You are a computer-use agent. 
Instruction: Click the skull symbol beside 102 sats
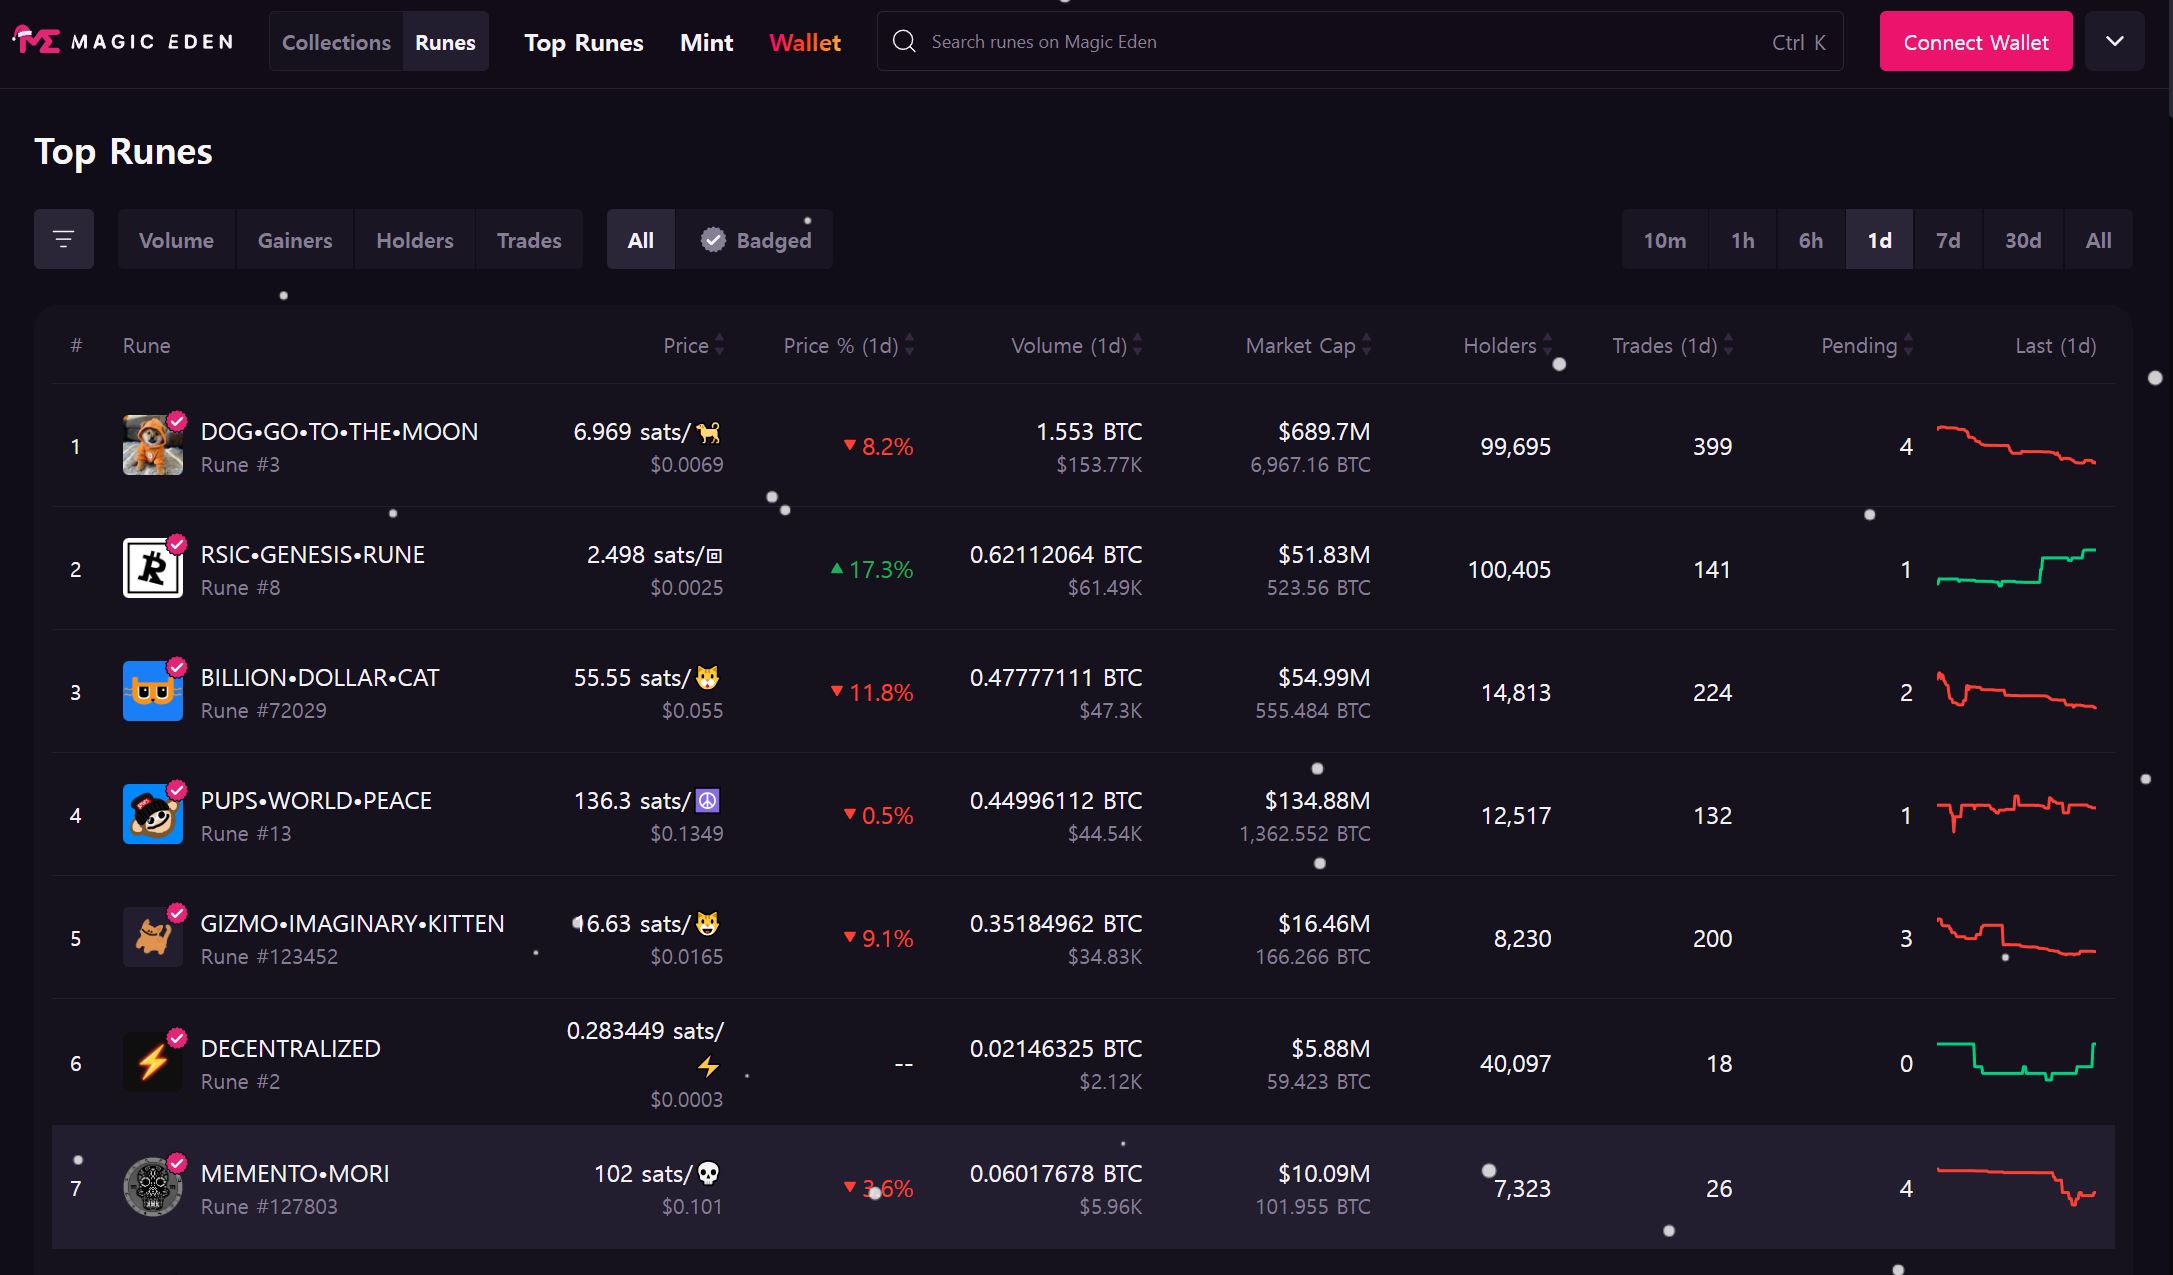pyautogui.click(x=708, y=1173)
